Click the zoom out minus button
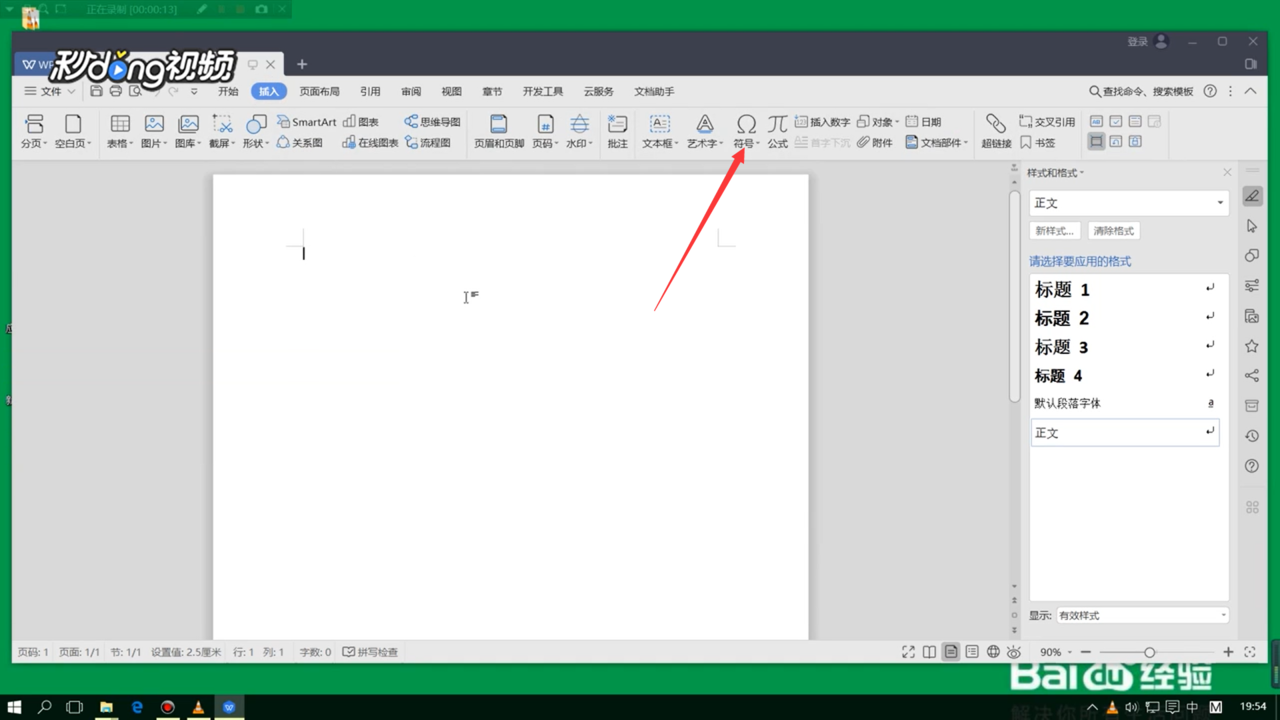The height and width of the screenshot is (720, 1280). pos(1086,652)
